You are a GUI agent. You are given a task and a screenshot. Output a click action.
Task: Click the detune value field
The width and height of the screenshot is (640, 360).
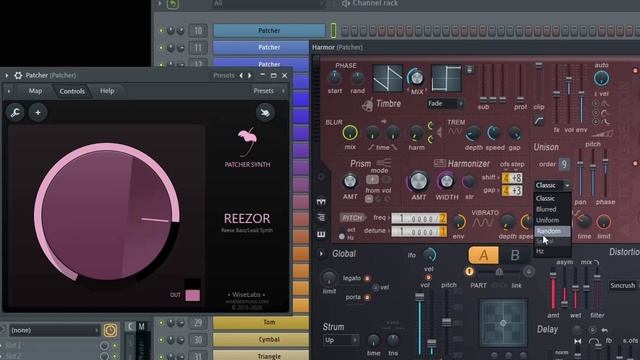[x=419, y=231]
